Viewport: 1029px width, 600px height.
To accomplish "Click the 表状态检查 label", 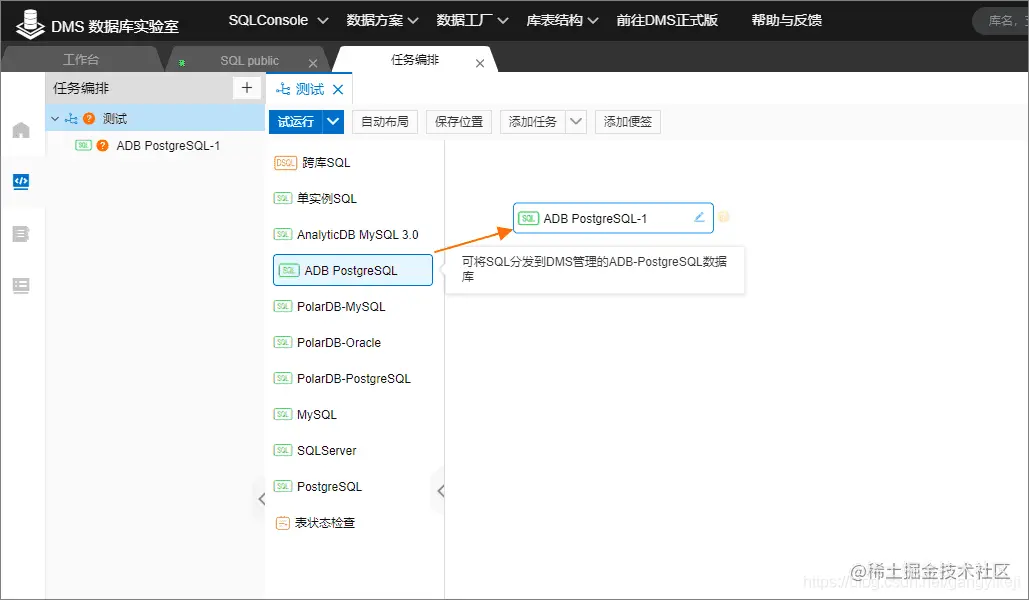I will pos(325,523).
